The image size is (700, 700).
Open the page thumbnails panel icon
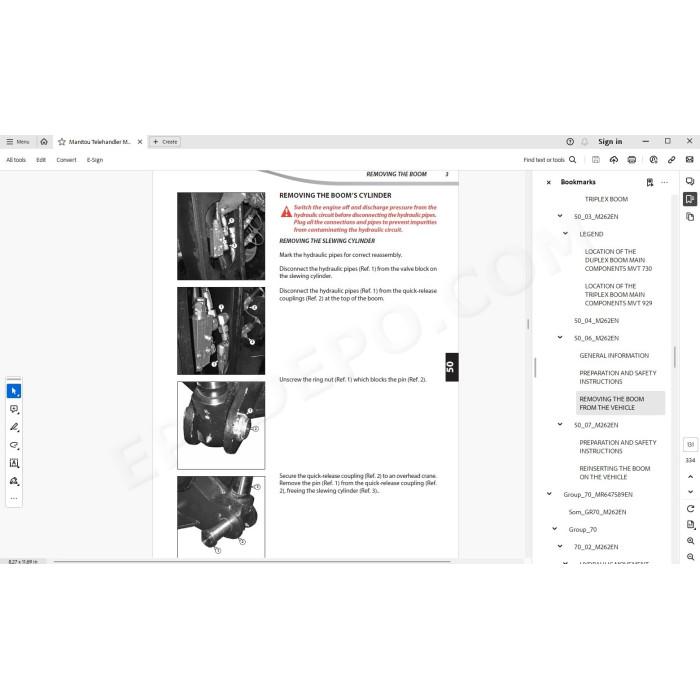tap(690, 217)
